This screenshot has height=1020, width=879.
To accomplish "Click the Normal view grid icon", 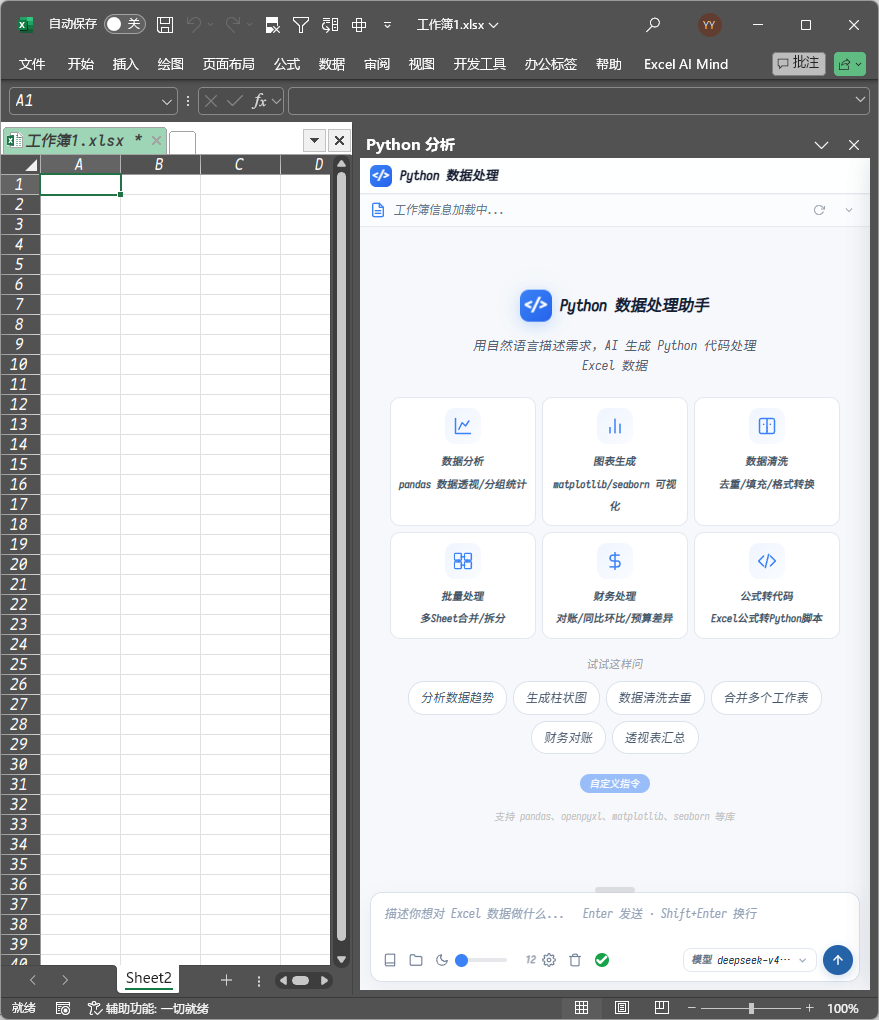I will coord(582,1008).
